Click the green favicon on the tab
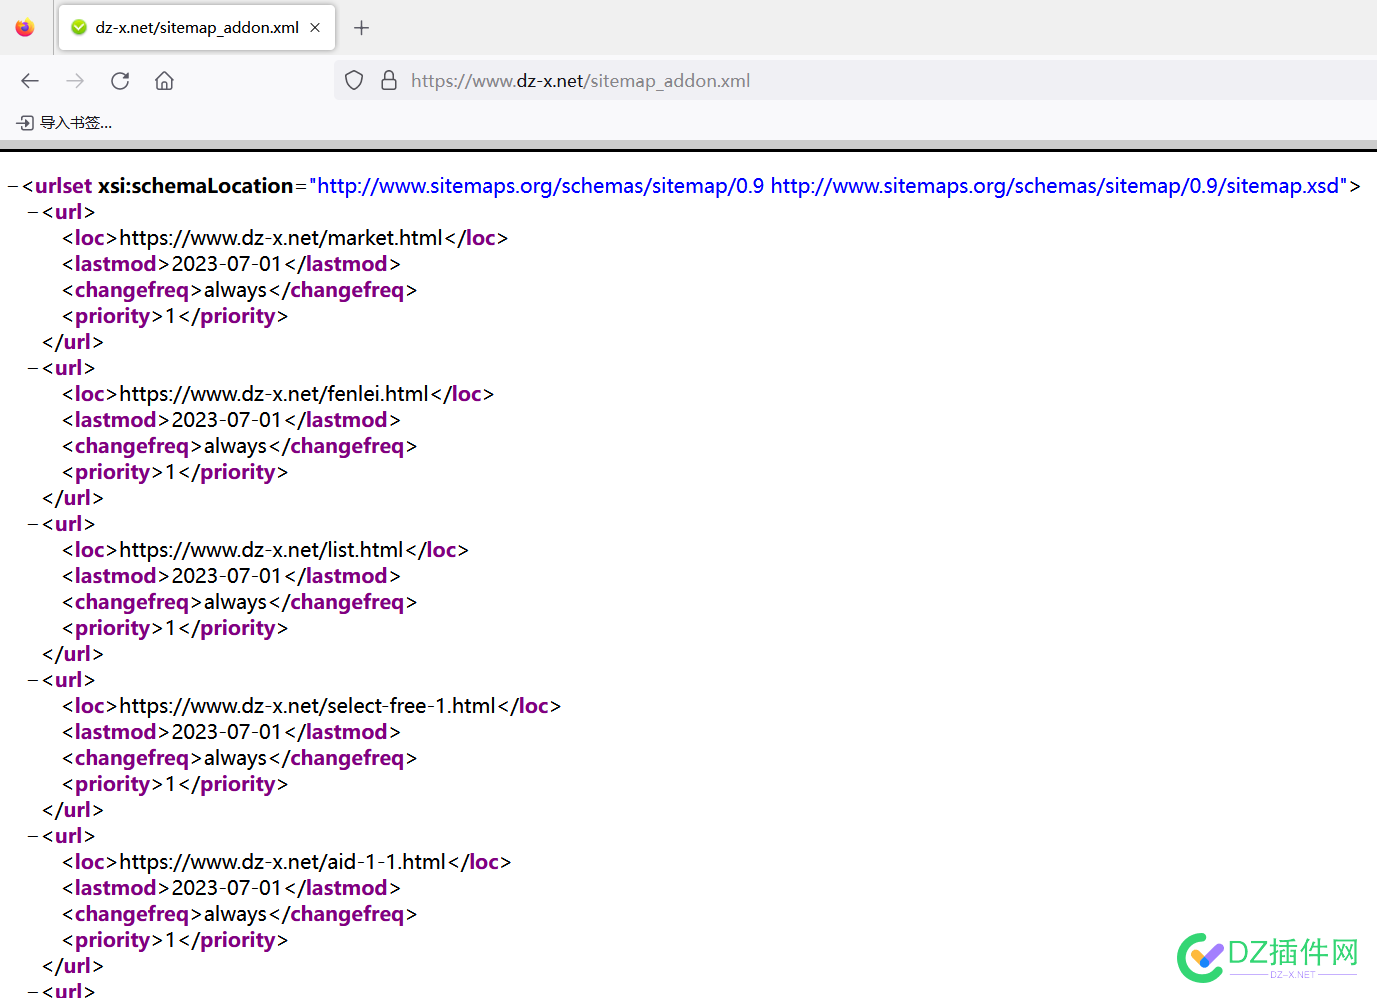Image resolution: width=1377 pixels, height=998 pixels. tap(79, 28)
